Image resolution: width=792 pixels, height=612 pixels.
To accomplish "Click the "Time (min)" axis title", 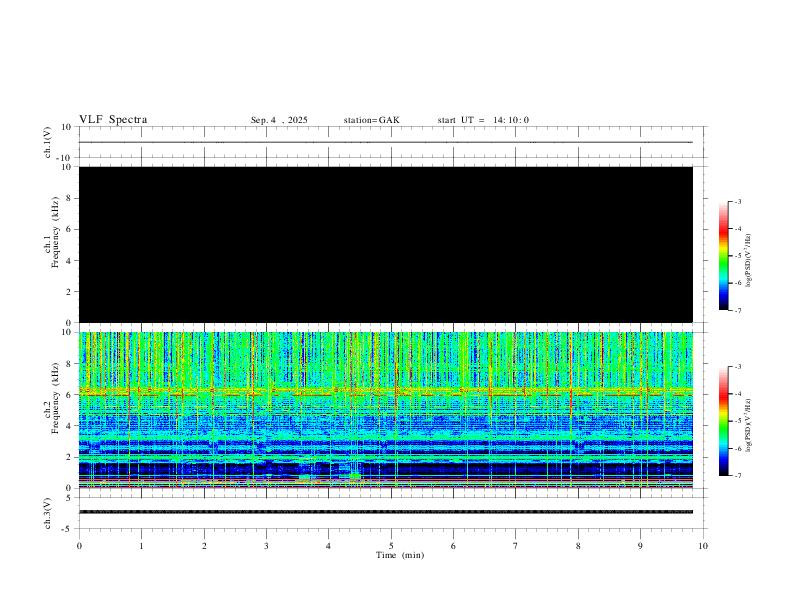I will (400, 555).
